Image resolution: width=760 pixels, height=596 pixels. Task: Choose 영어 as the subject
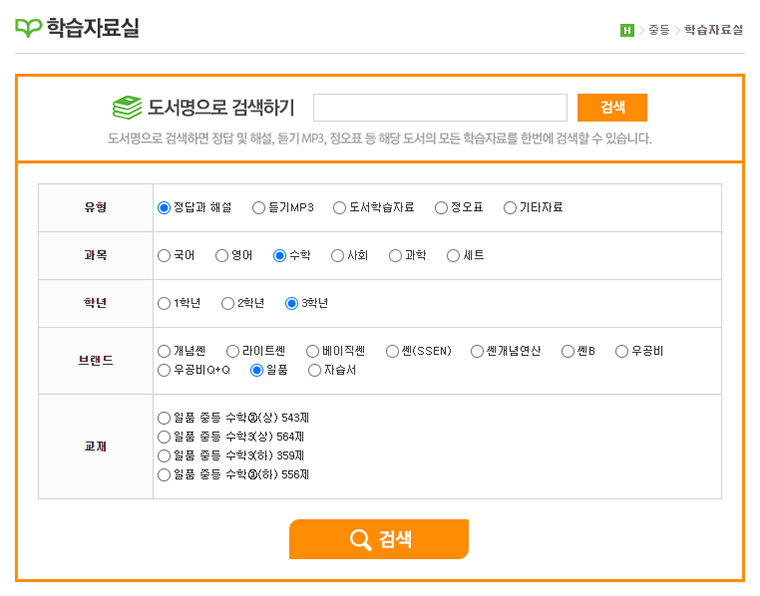tap(222, 255)
